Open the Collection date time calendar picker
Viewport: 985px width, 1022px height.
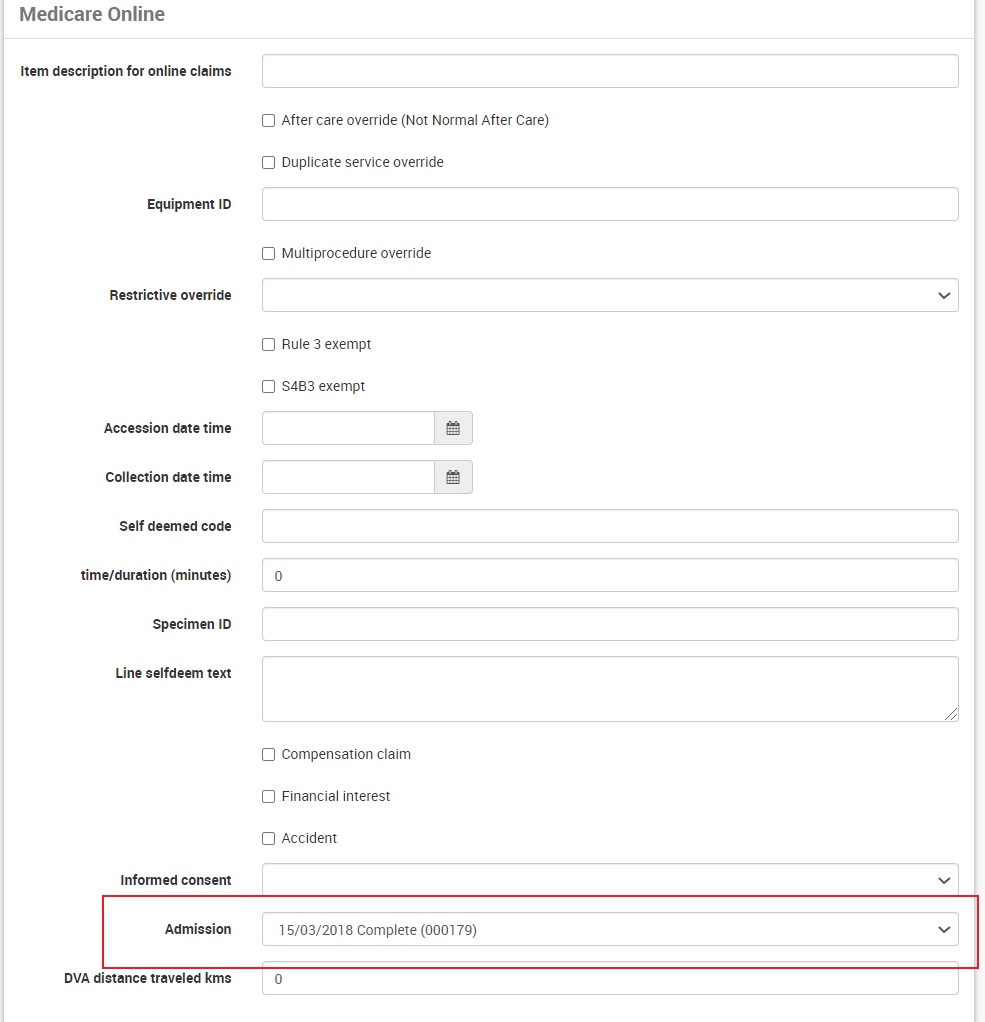[453, 477]
